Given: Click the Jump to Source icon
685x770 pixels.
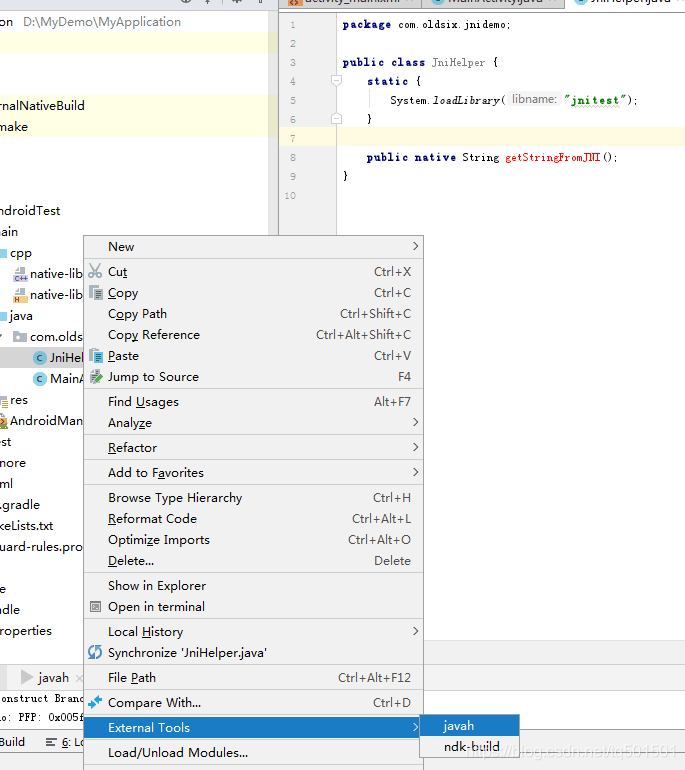Looking at the screenshot, I should (96, 377).
